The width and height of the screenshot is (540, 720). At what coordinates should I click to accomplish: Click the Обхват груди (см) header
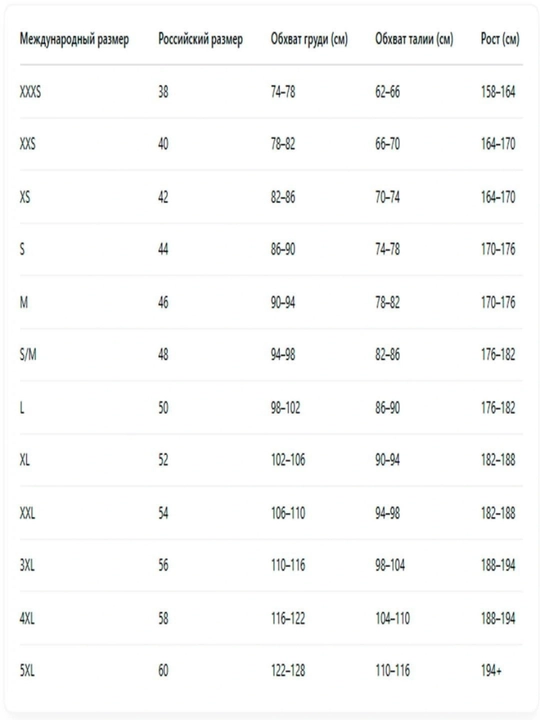309,39
